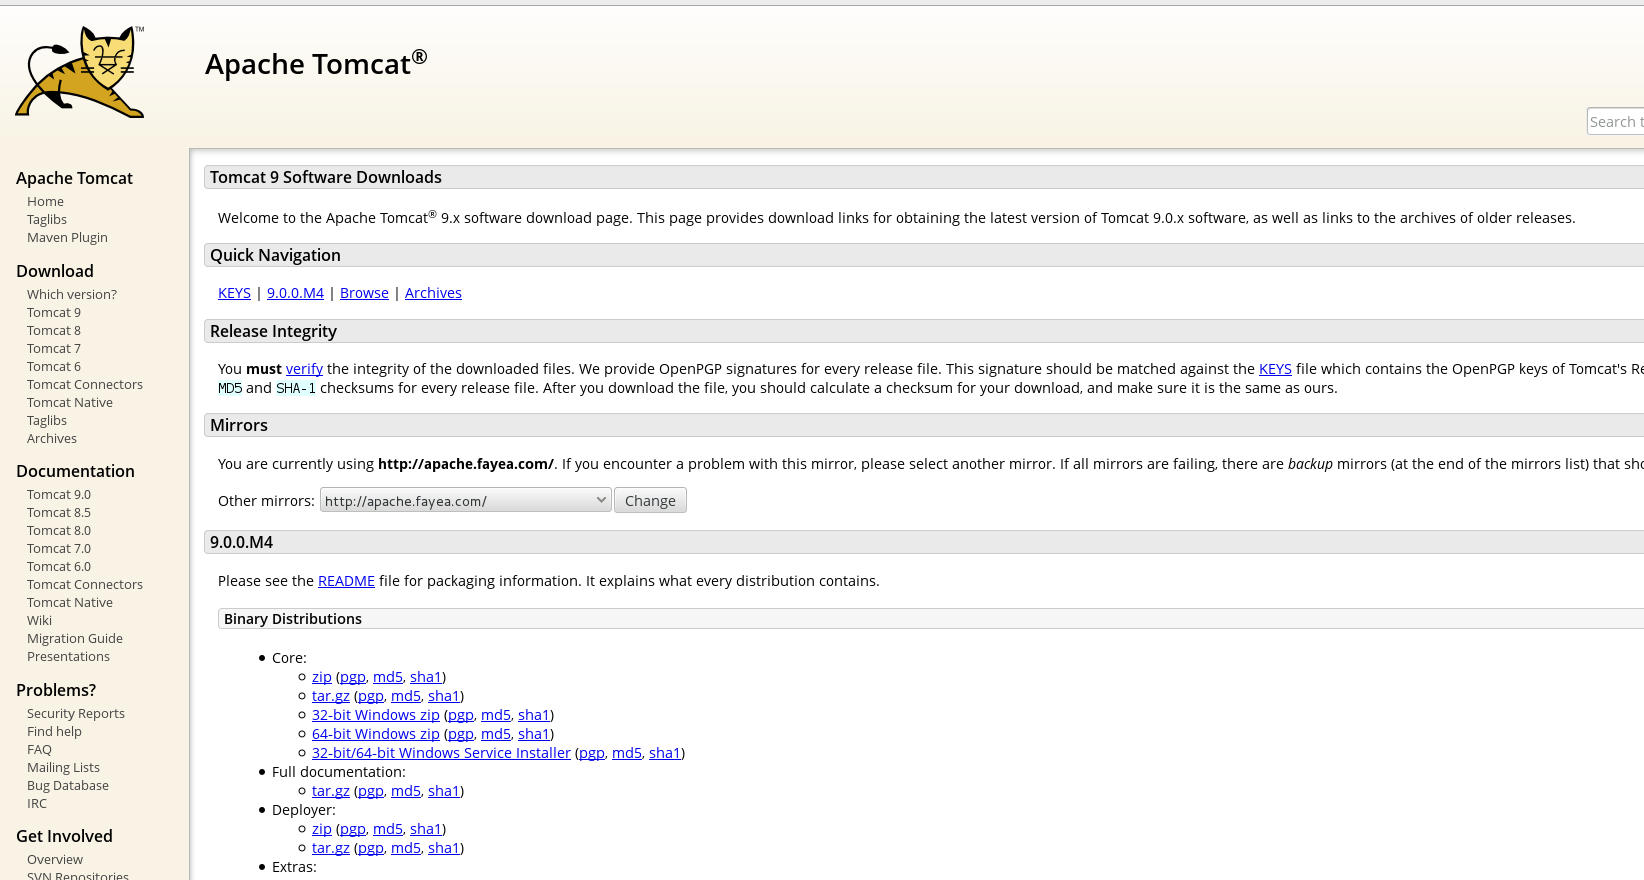Open the README link
The width and height of the screenshot is (1644, 880).
pyautogui.click(x=346, y=581)
